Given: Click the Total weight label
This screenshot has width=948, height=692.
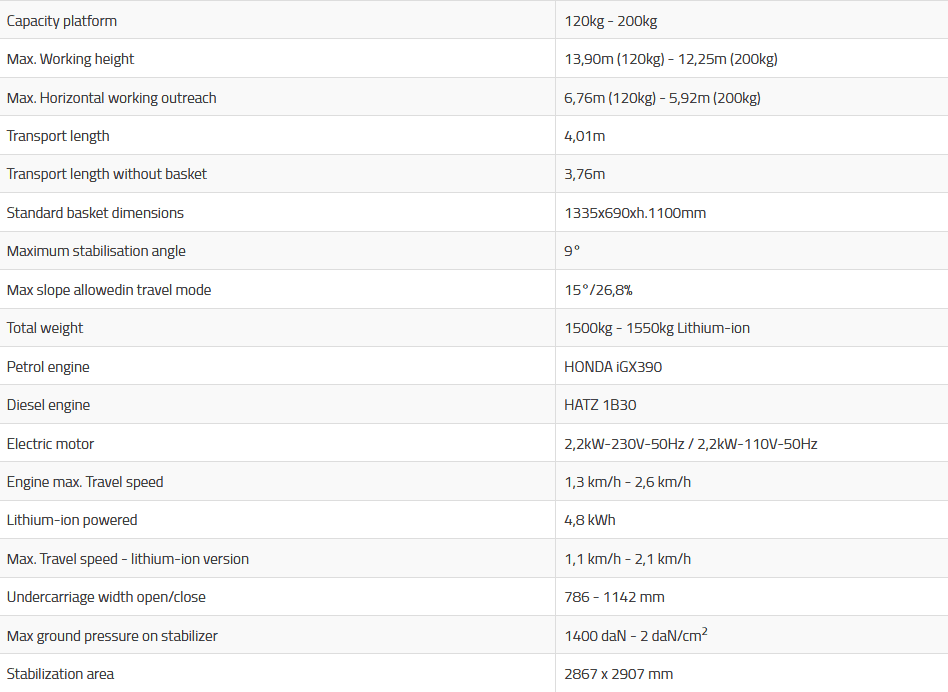Looking at the screenshot, I should point(45,328).
